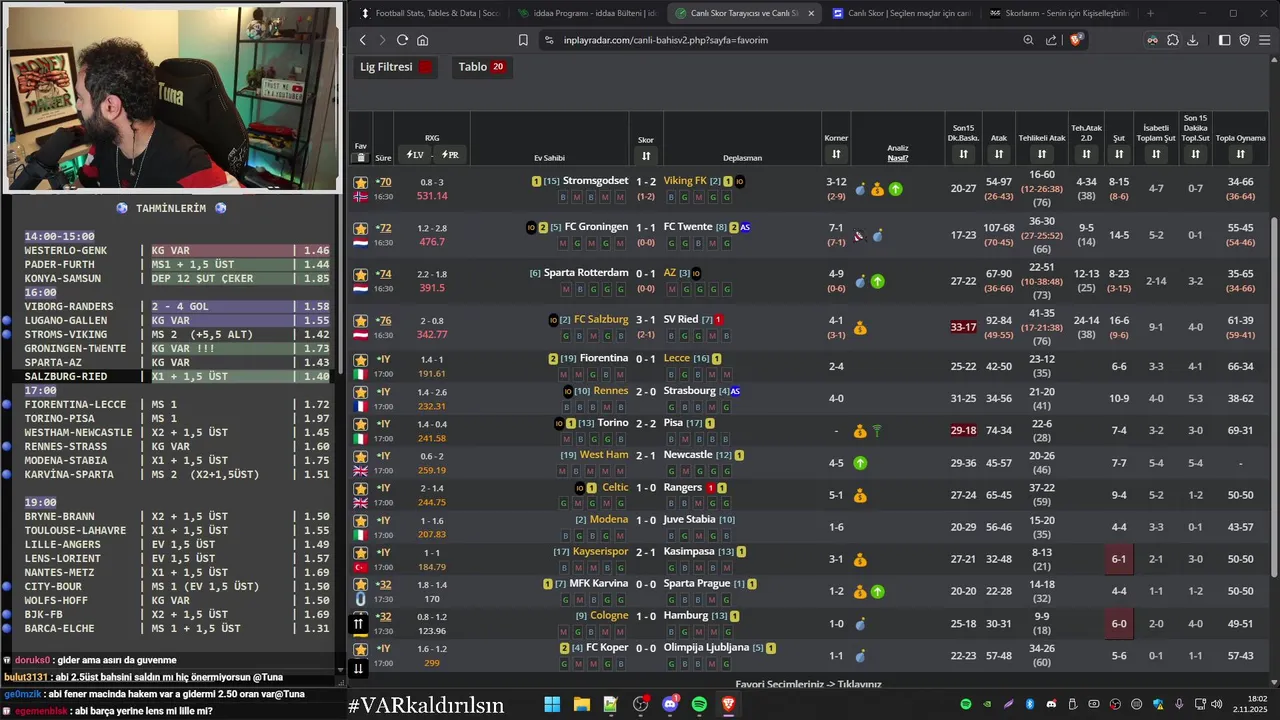The width and height of the screenshot is (1280, 720).
Task: Open Windows Start menu
Action: 552,704
